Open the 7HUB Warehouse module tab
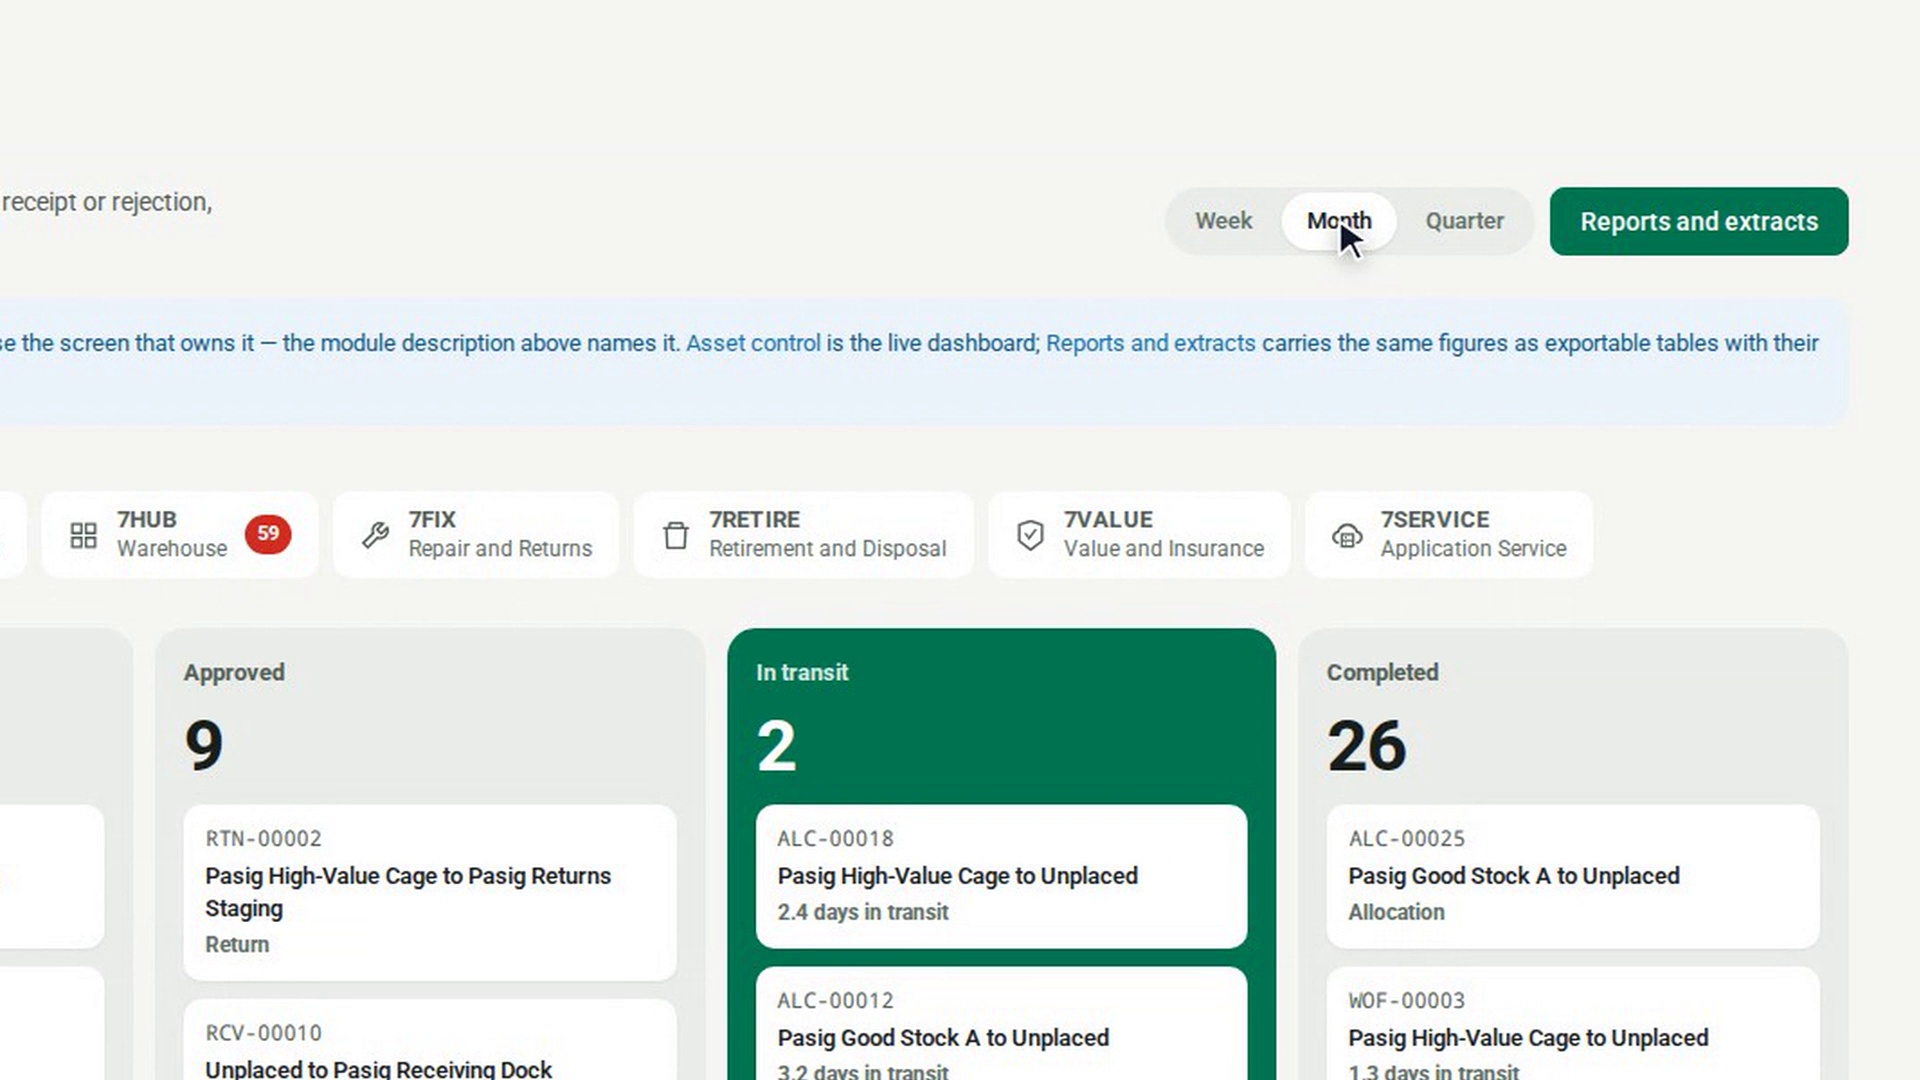 [180, 534]
